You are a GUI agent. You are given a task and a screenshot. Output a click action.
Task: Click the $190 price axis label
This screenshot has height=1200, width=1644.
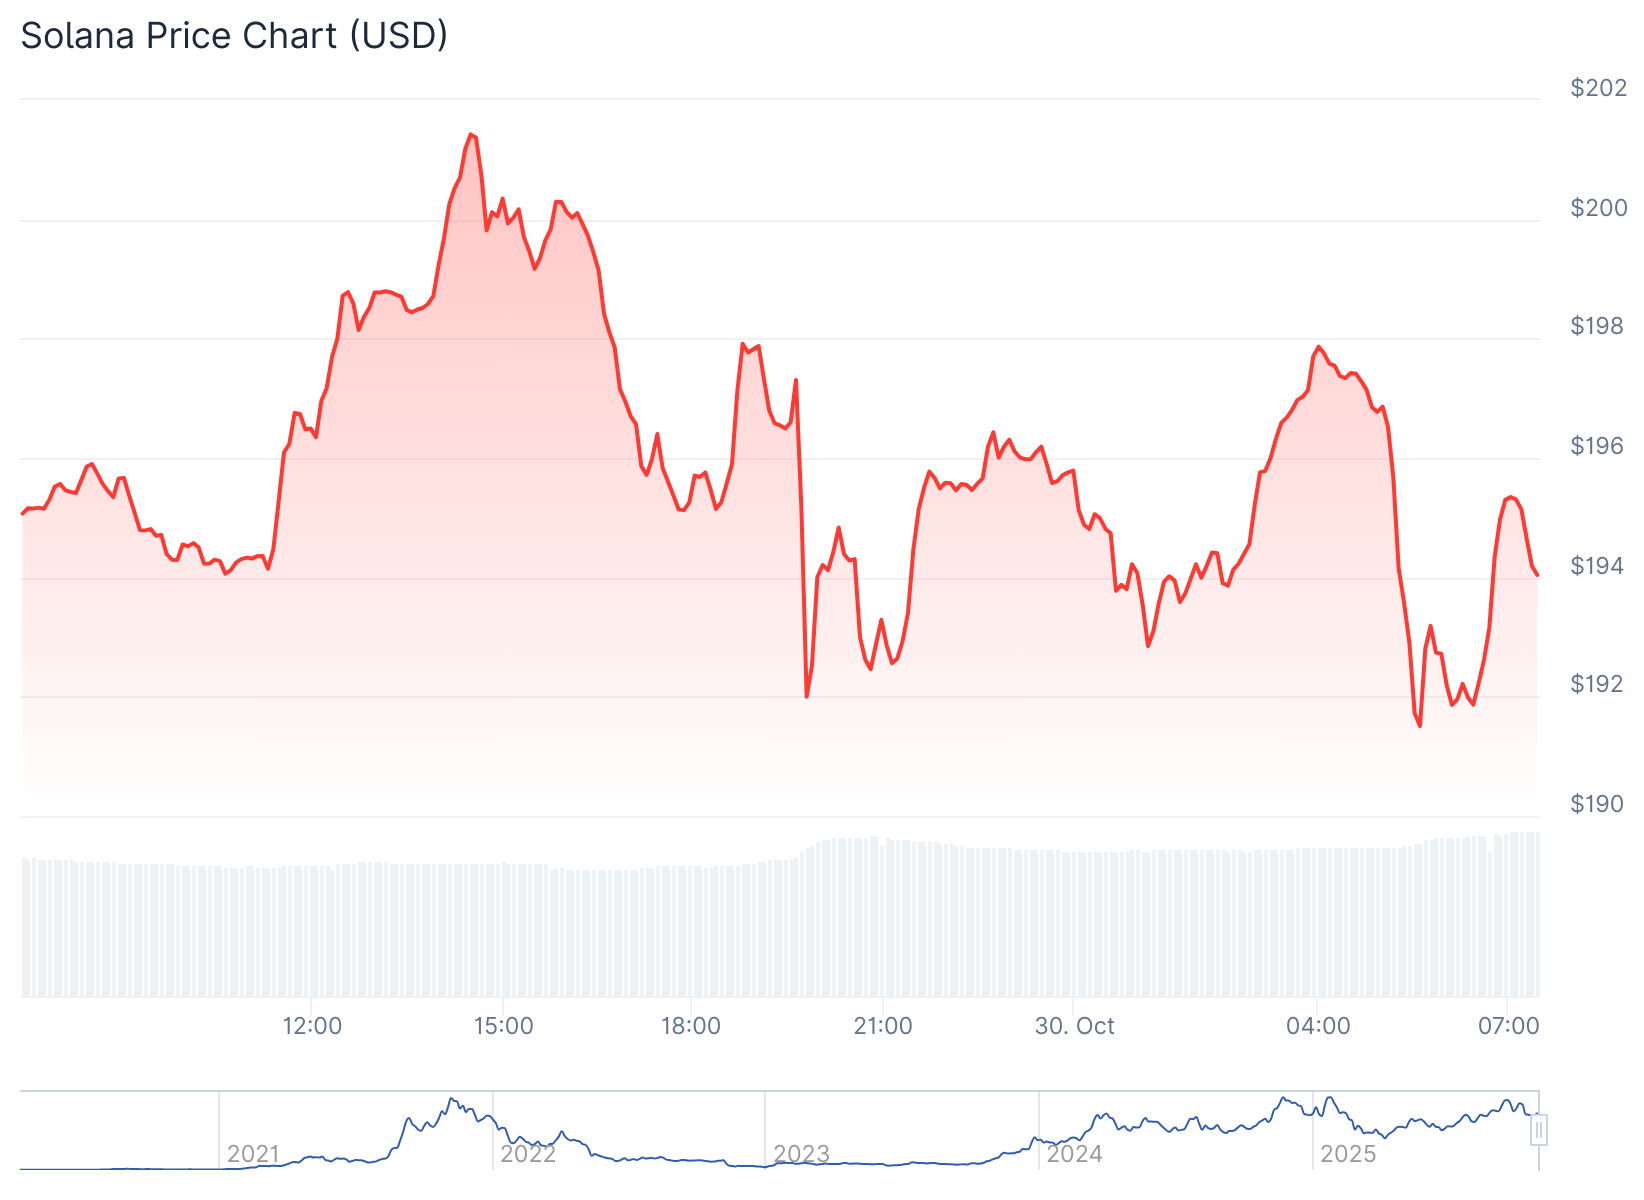click(1599, 804)
